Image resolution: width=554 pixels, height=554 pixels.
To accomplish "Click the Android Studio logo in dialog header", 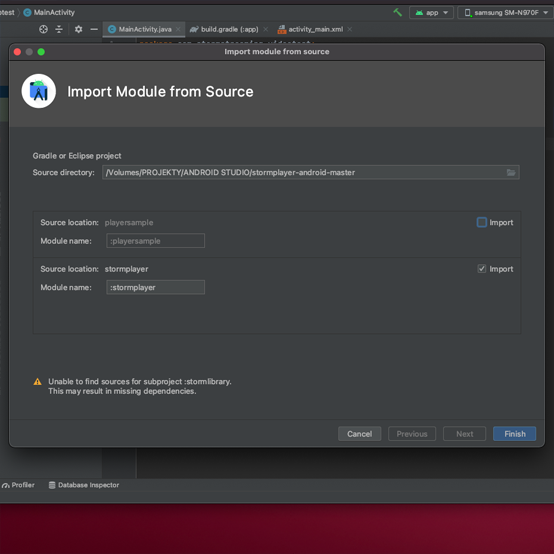I will point(39,91).
